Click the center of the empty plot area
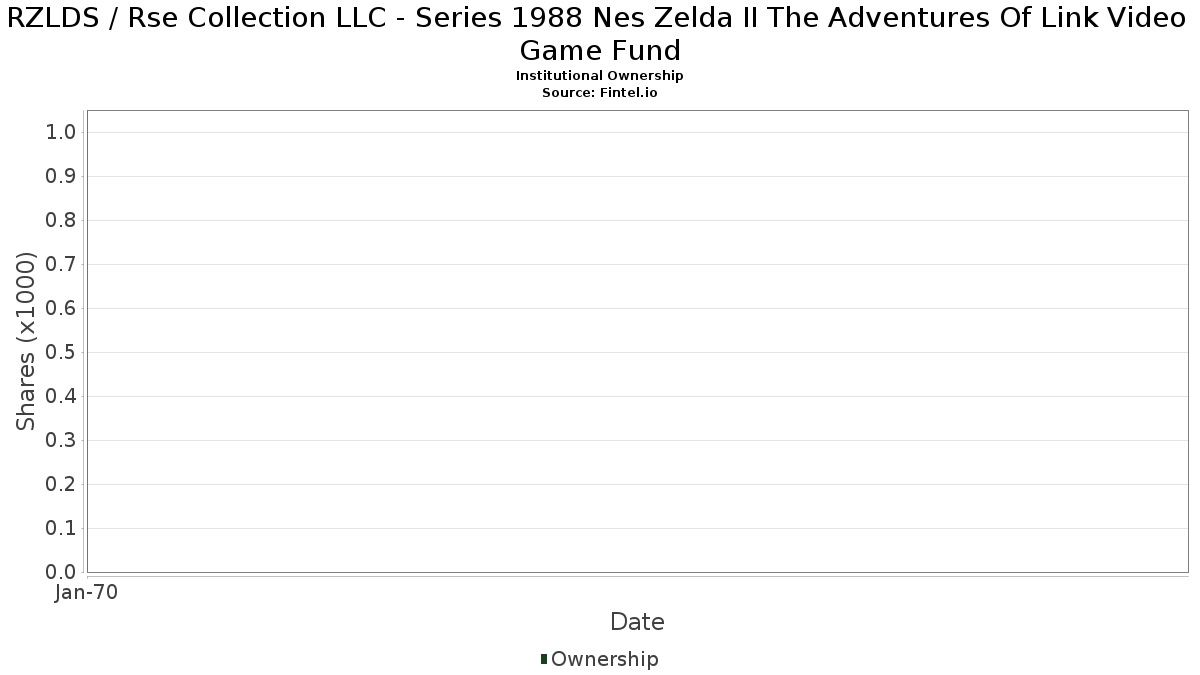 [x=637, y=341]
